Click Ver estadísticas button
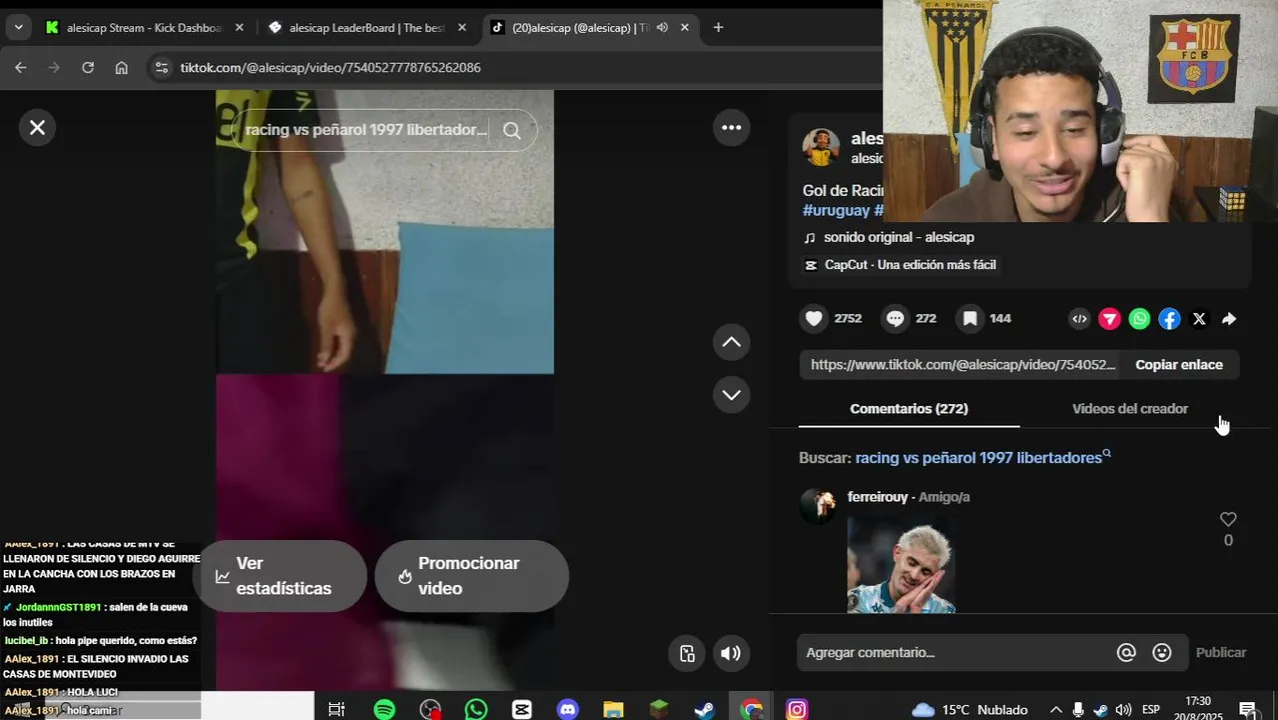Image resolution: width=1278 pixels, height=720 pixels. click(x=280, y=576)
